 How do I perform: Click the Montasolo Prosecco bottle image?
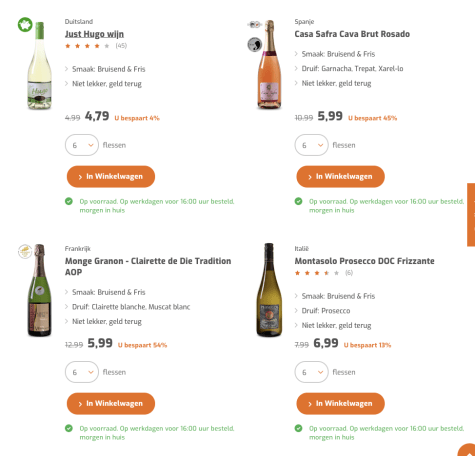269,290
